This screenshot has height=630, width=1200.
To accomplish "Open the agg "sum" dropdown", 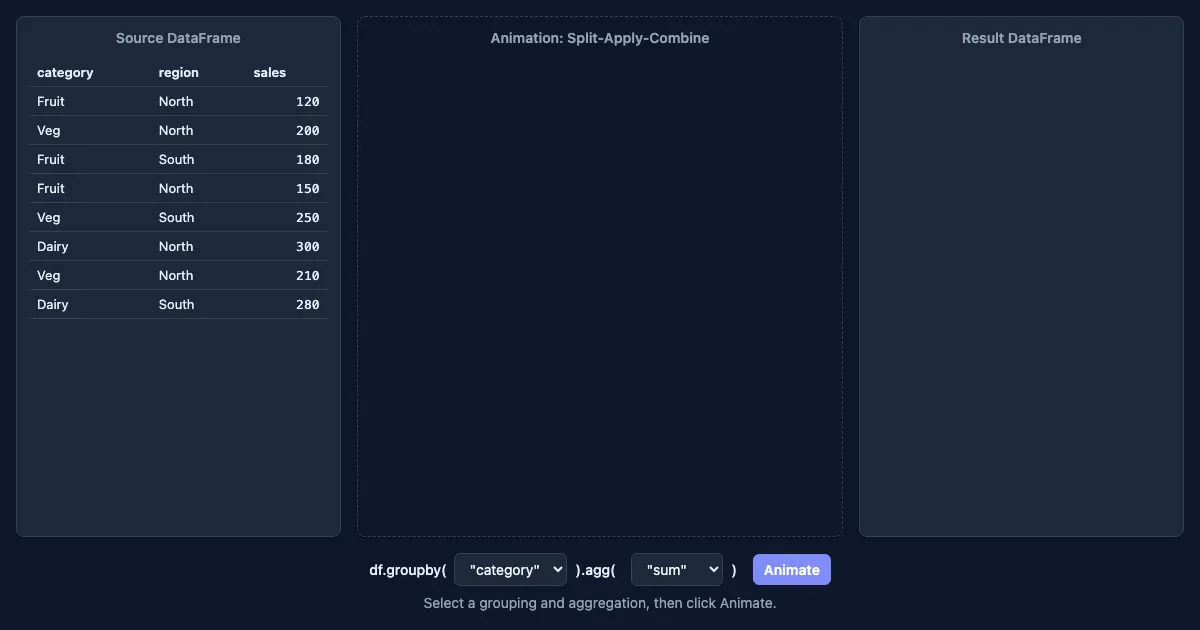I will pyautogui.click(x=676, y=570).
